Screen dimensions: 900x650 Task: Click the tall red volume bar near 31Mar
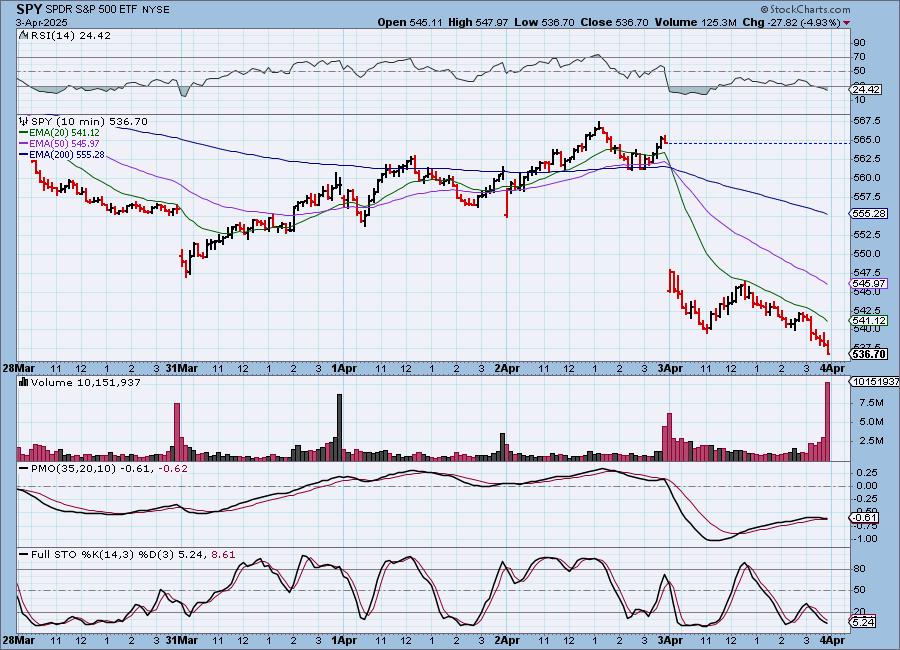pyautogui.click(x=177, y=432)
